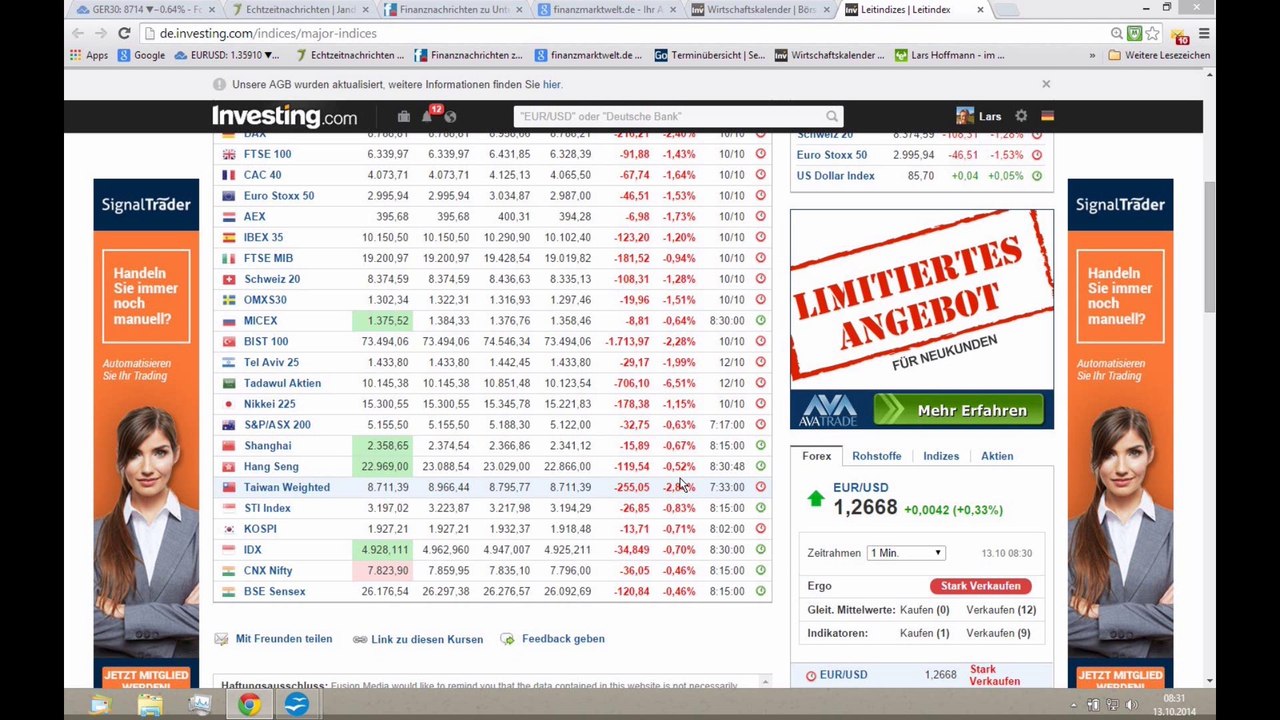Click the browser address bar URL
The image size is (1280, 720).
tap(267, 33)
